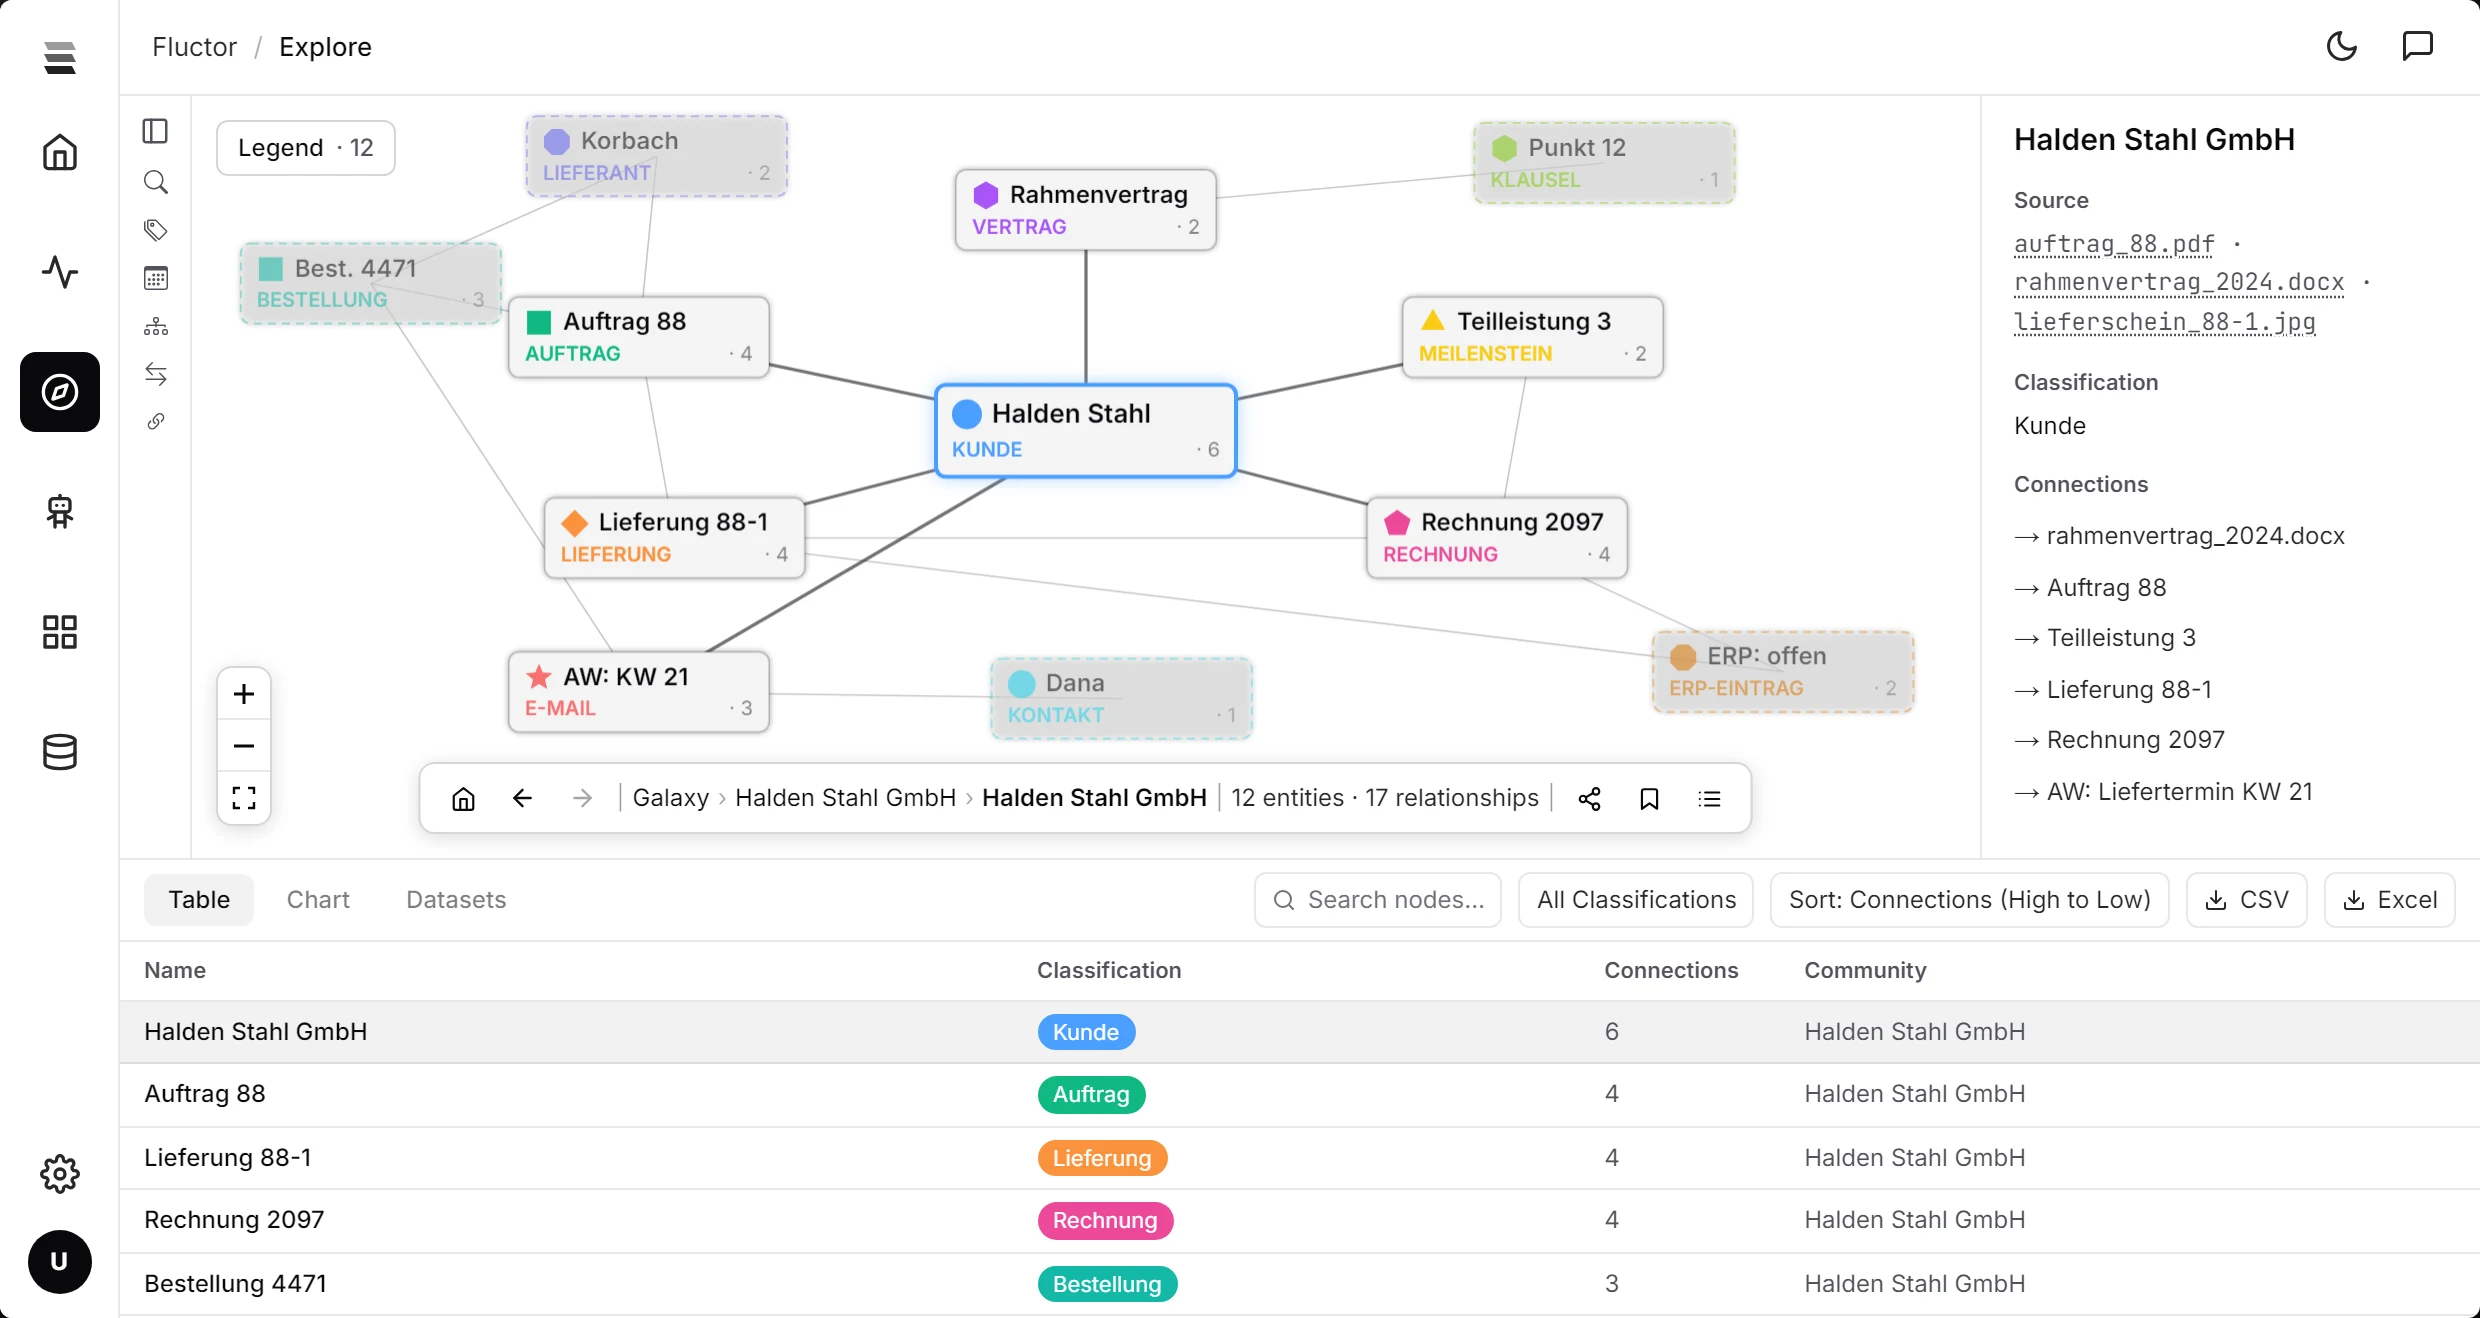Open the Activity pulse icon
This screenshot has width=2480, height=1318.
coord(60,272)
